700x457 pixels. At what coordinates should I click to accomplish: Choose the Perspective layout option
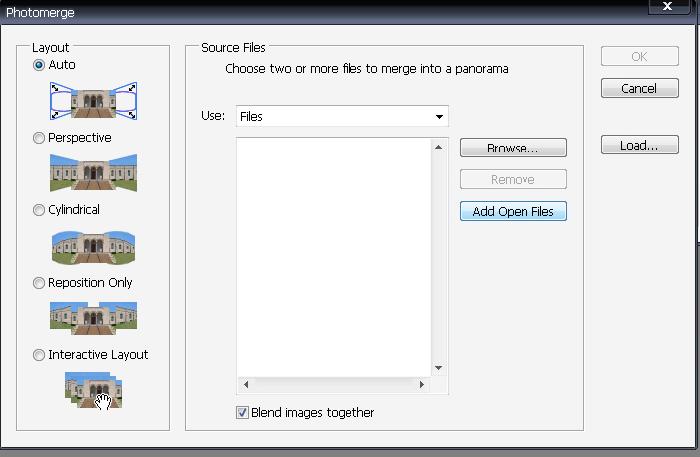coord(39,138)
